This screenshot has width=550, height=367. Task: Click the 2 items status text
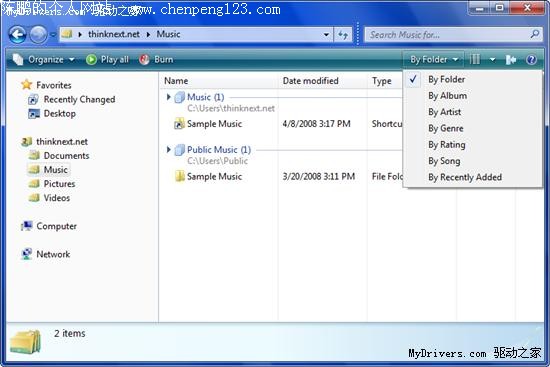[x=69, y=333]
